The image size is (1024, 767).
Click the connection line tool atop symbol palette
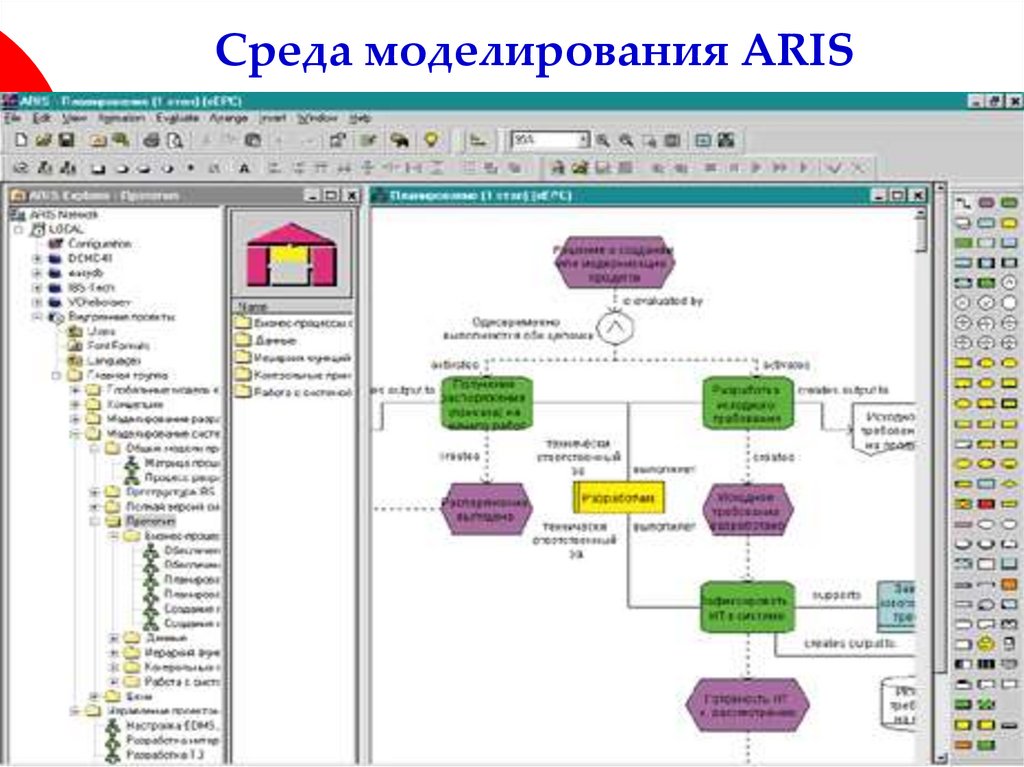point(963,203)
